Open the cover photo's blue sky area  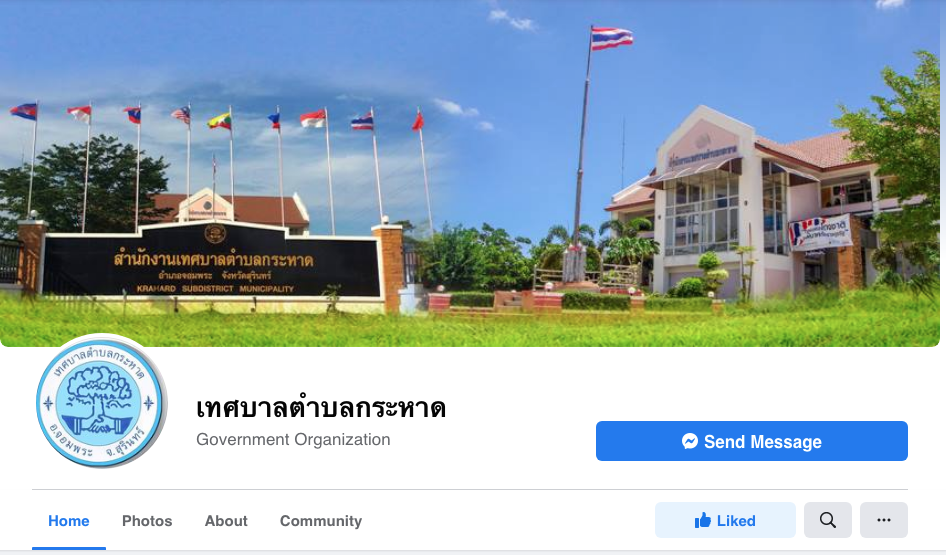tap(302, 48)
